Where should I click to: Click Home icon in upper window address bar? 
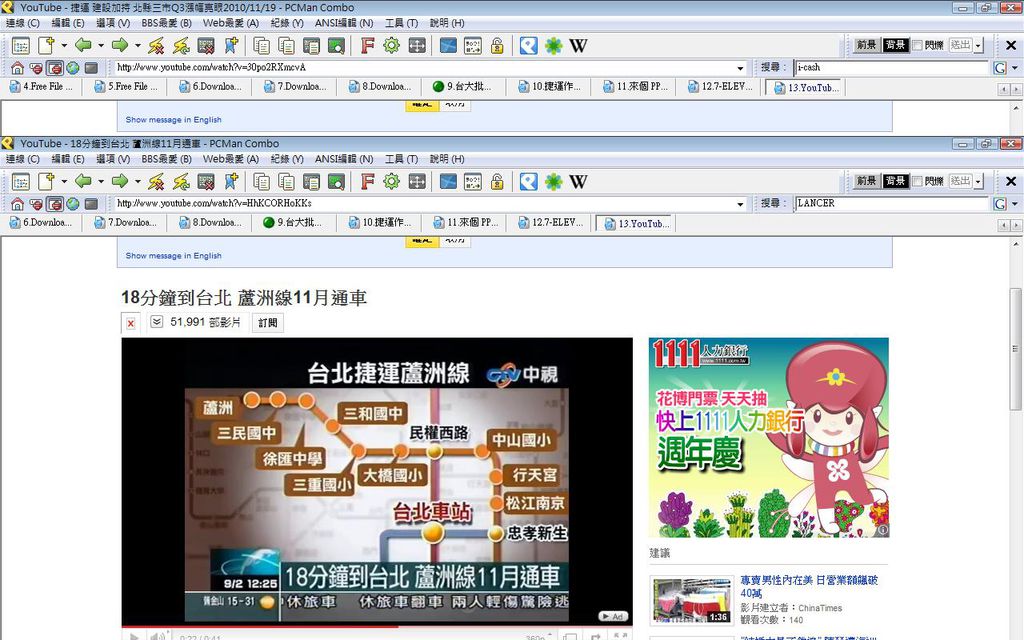[x=18, y=68]
